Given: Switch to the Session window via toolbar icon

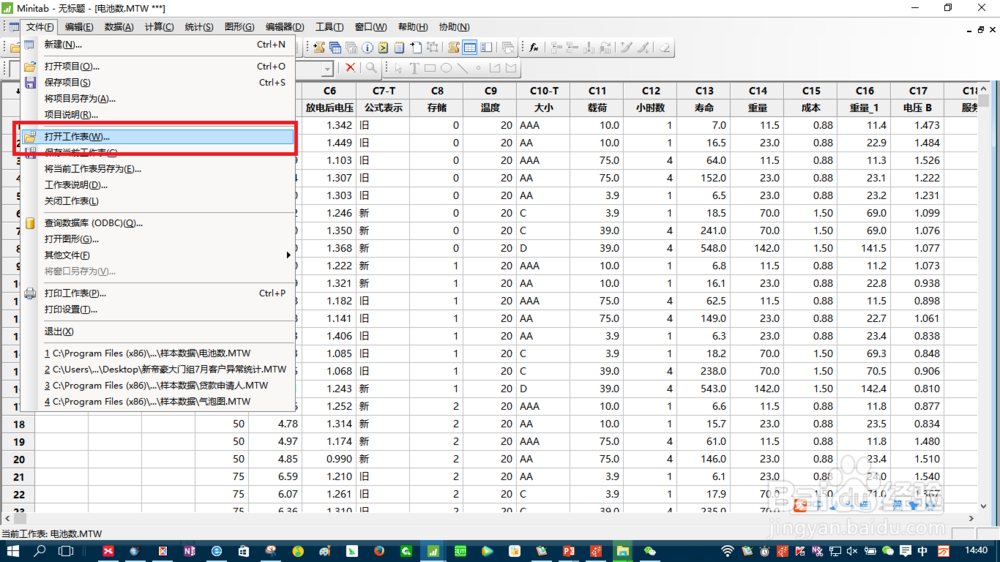Looking at the screenshot, I should click(x=453, y=47).
